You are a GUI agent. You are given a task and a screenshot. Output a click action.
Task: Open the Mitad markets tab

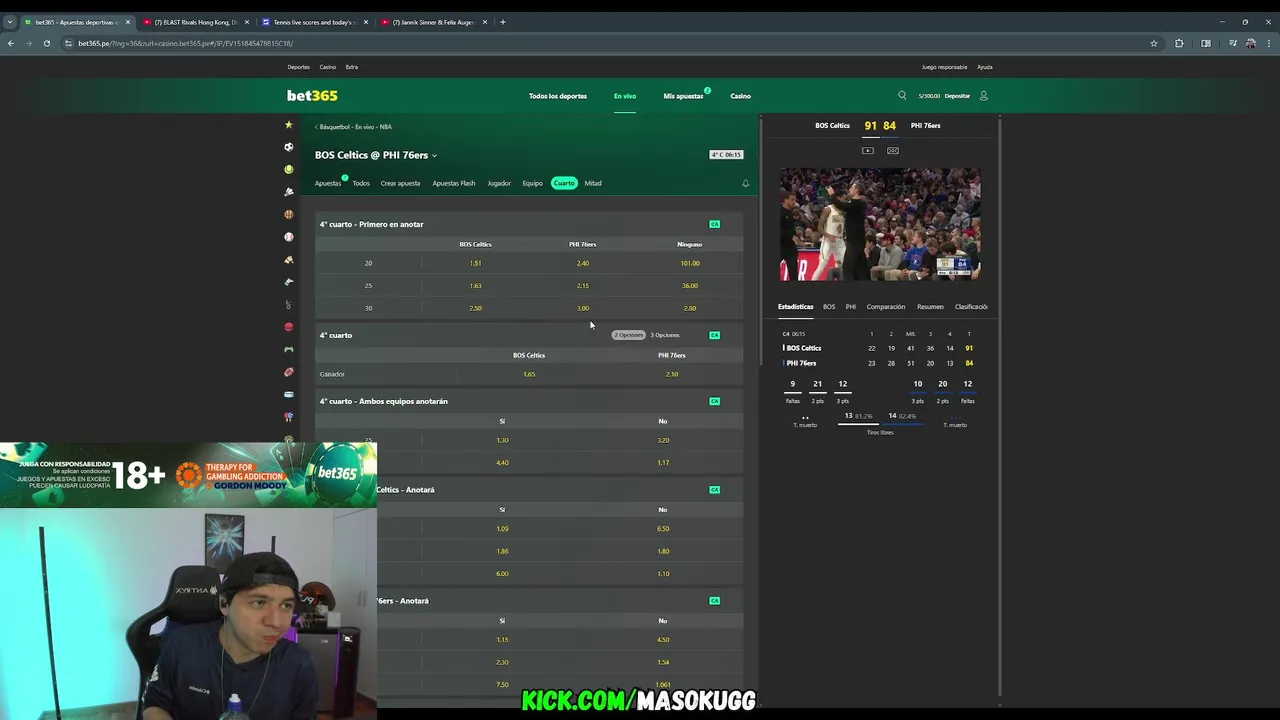click(593, 183)
